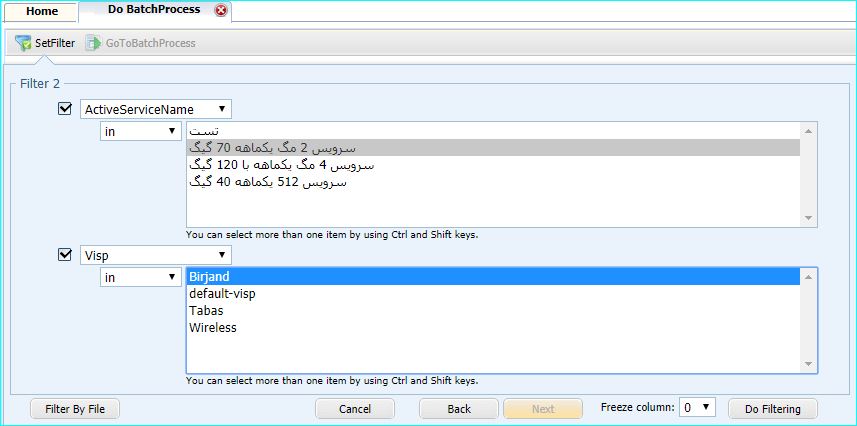Image resolution: width=857 pixels, height=426 pixels.
Task: Switch to the Home tab
Action: pos(41,12)
